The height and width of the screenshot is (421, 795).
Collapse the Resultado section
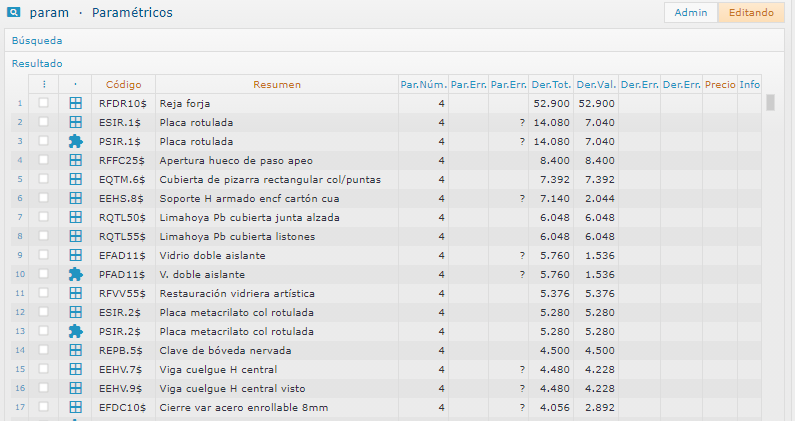click(37, 63)
